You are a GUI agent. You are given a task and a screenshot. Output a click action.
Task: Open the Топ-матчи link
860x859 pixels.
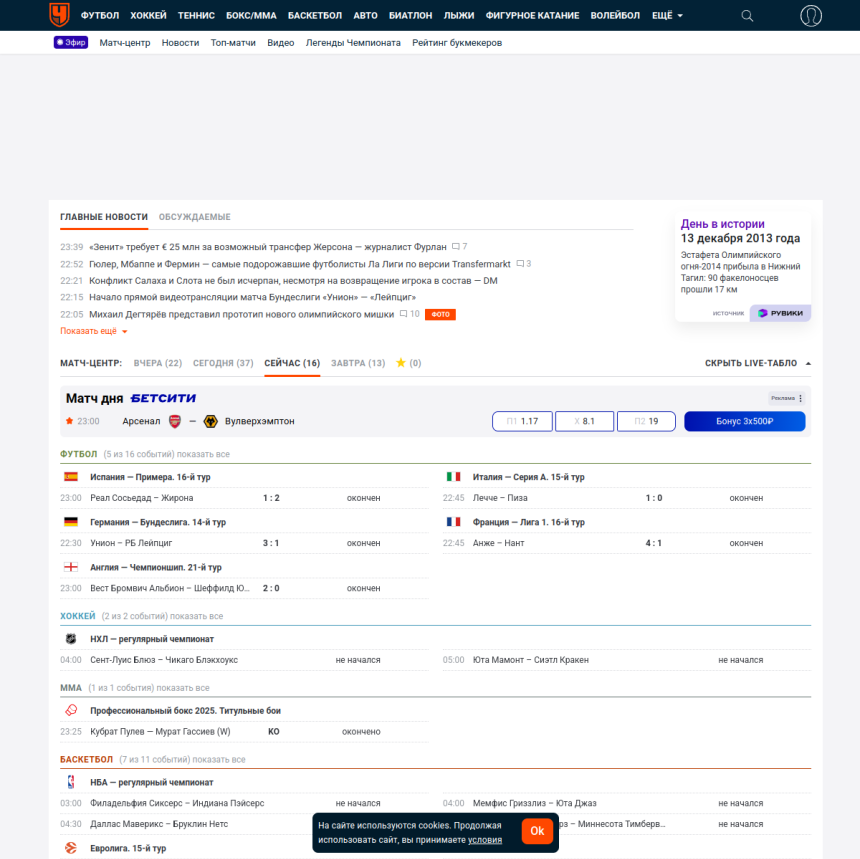click(x=233, y=43)
